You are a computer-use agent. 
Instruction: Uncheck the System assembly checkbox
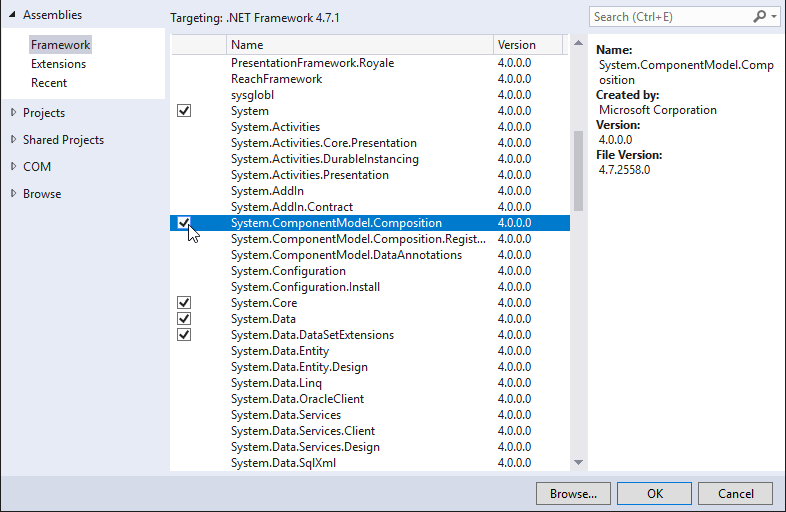184,111
